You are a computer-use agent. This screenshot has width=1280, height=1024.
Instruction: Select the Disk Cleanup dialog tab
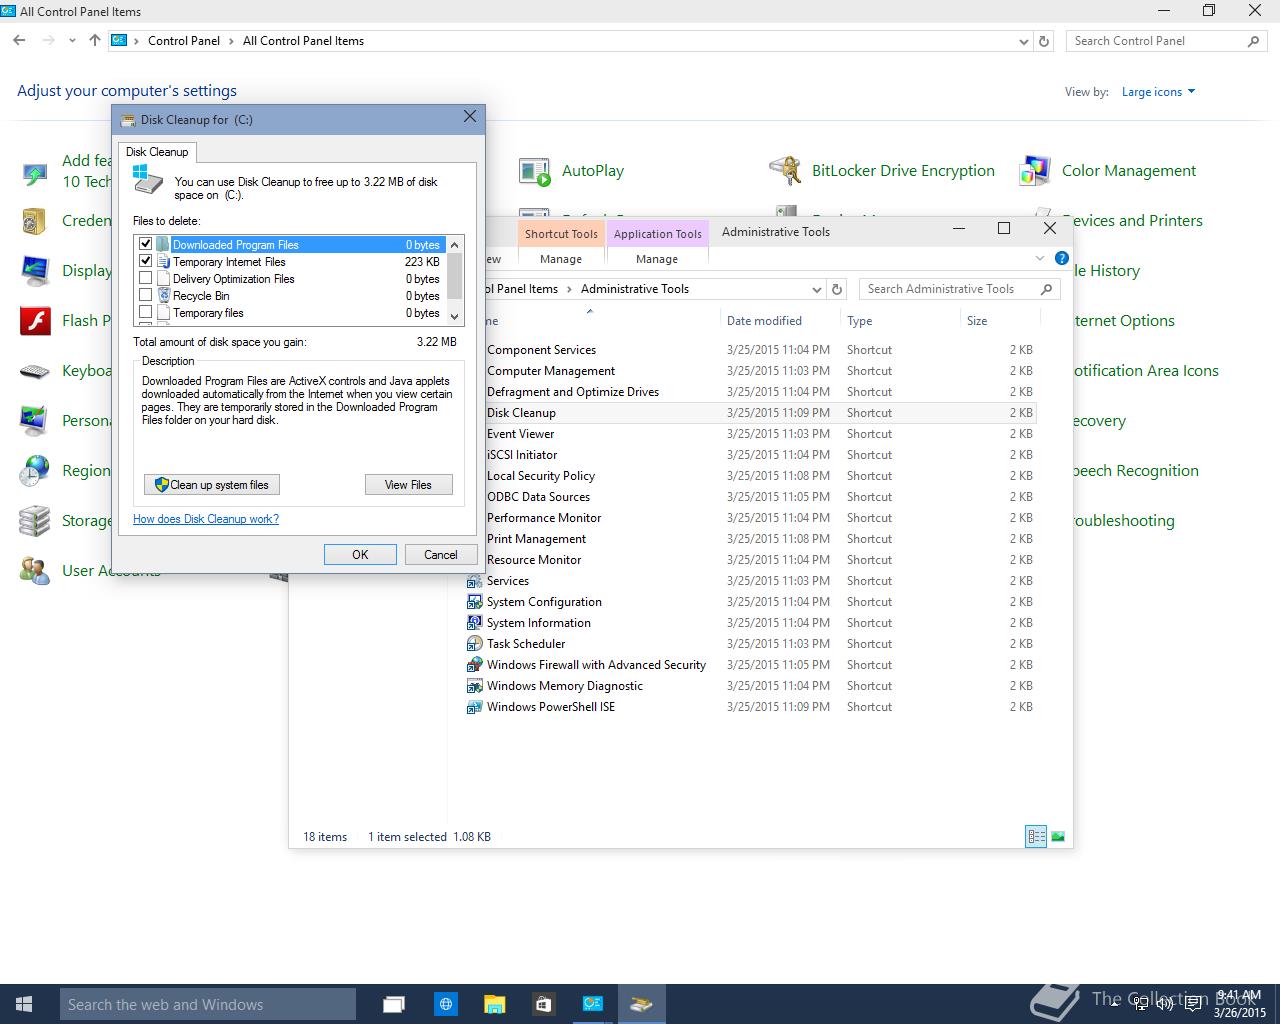(x=157, y=152)
